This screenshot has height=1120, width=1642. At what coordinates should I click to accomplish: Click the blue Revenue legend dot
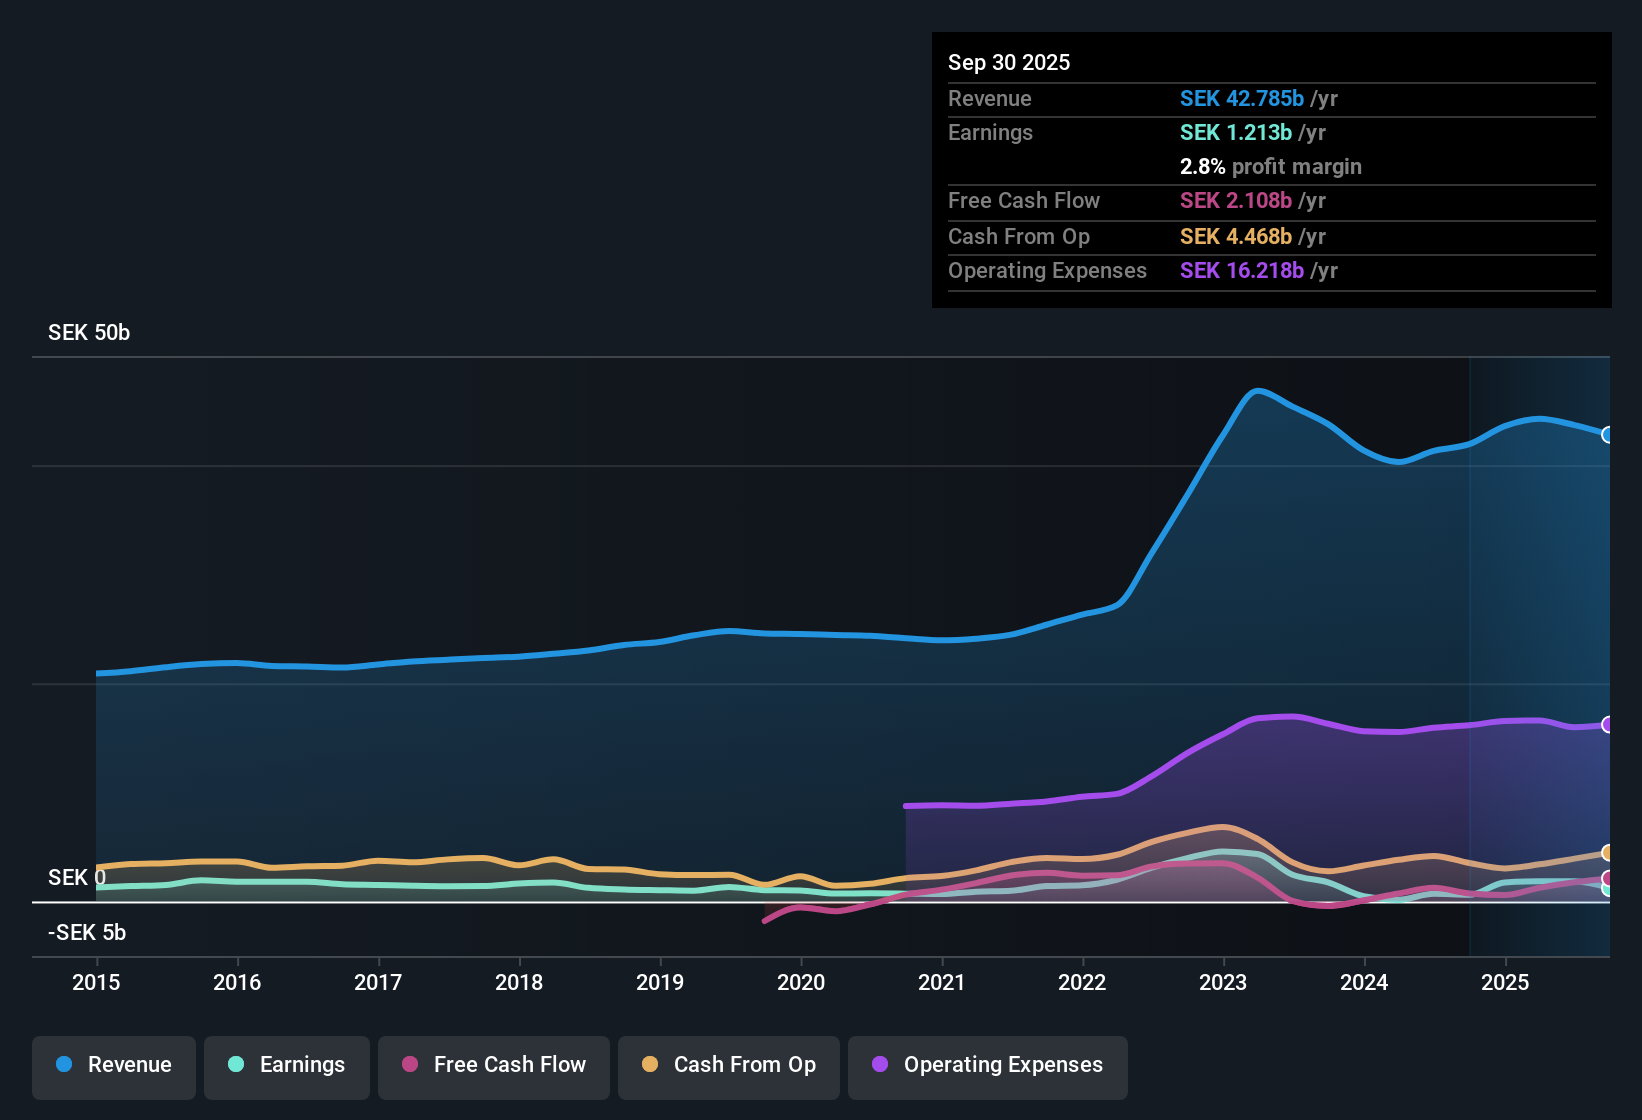[x=65, y=1065]
